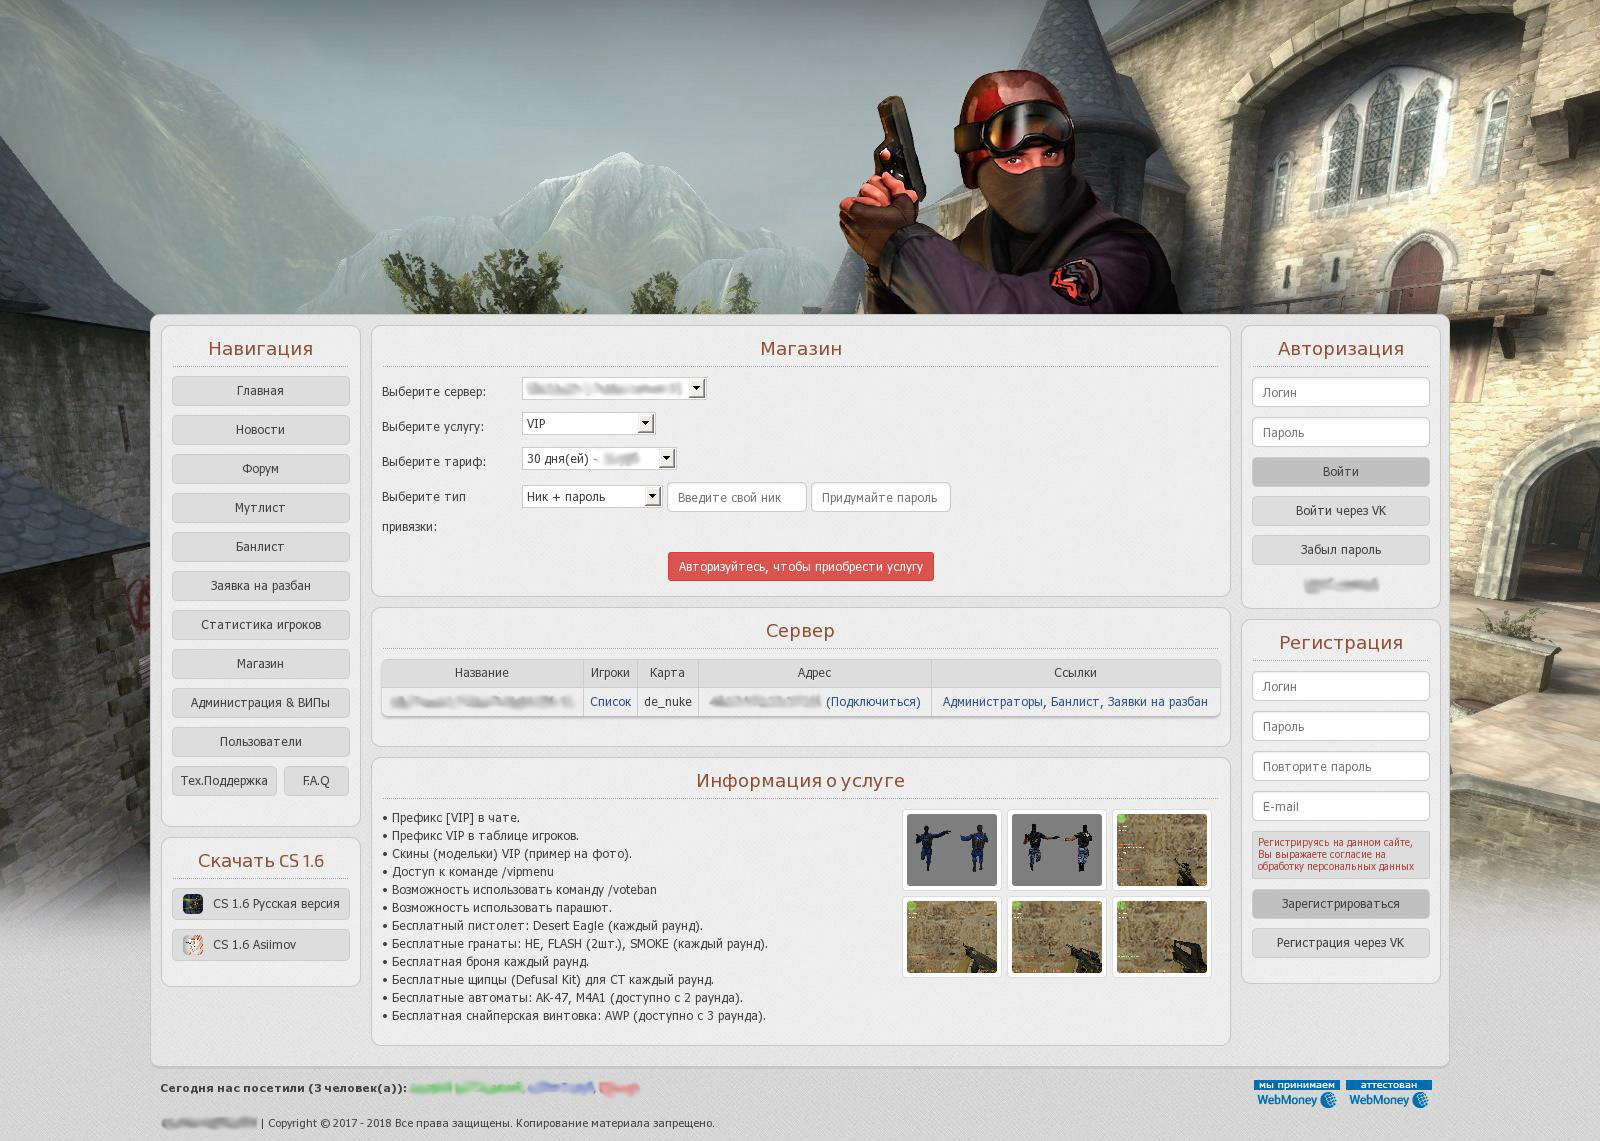The image size is (1600, 1141).
Task: Open the F.A.Q navigation button
Action: (x=316, y=781)
